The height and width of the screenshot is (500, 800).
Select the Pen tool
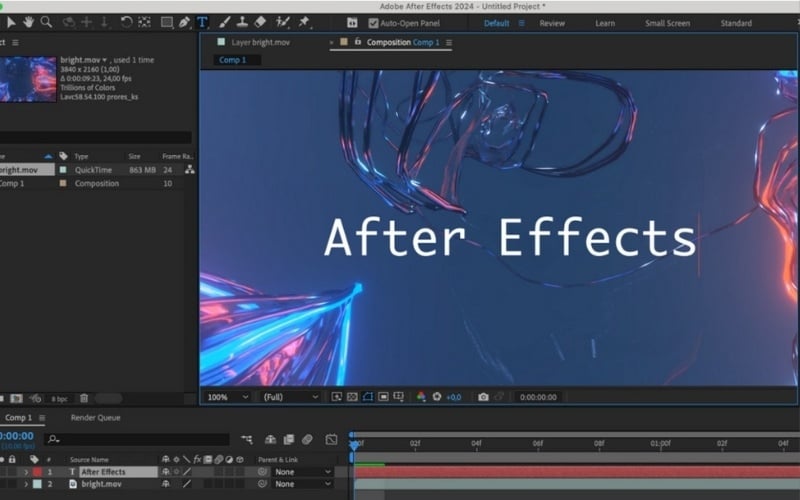[x=184, y=22]
